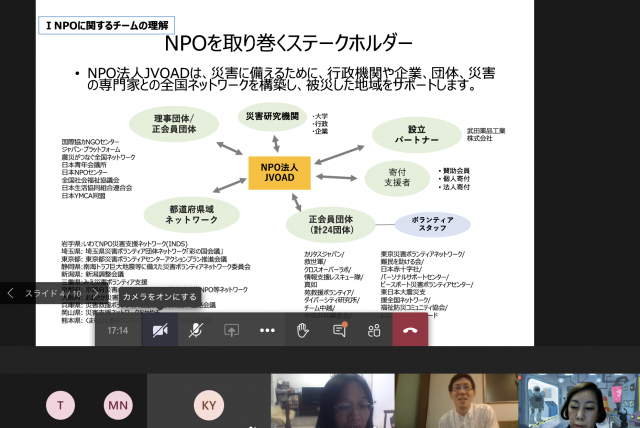This screenshot has width=640, height=428.
Task: Hang up the call with the red button
Action: (x=410, y=330)
